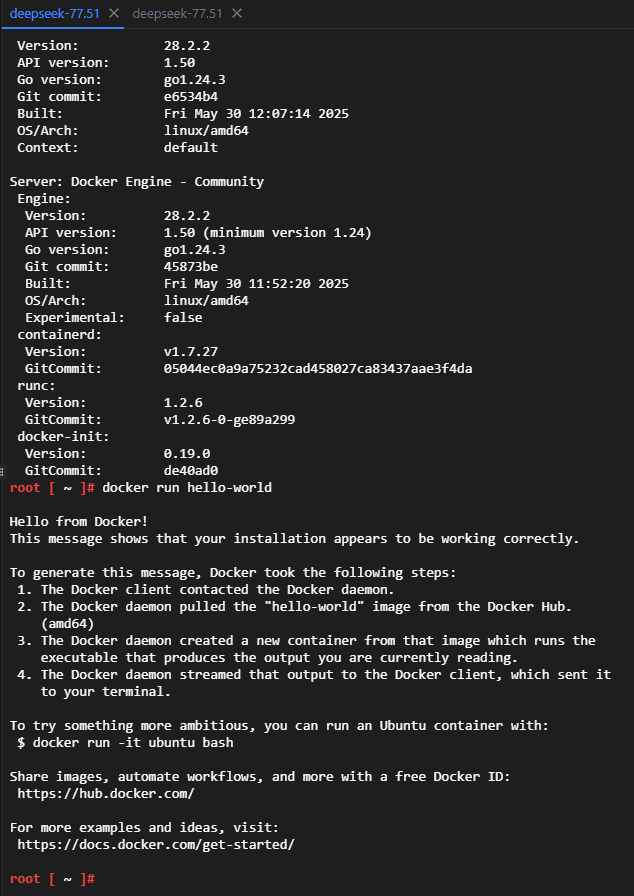
Task: Click the runc GitCommit value v1.2.6-0-ge89a299
Action: point(229,419)
